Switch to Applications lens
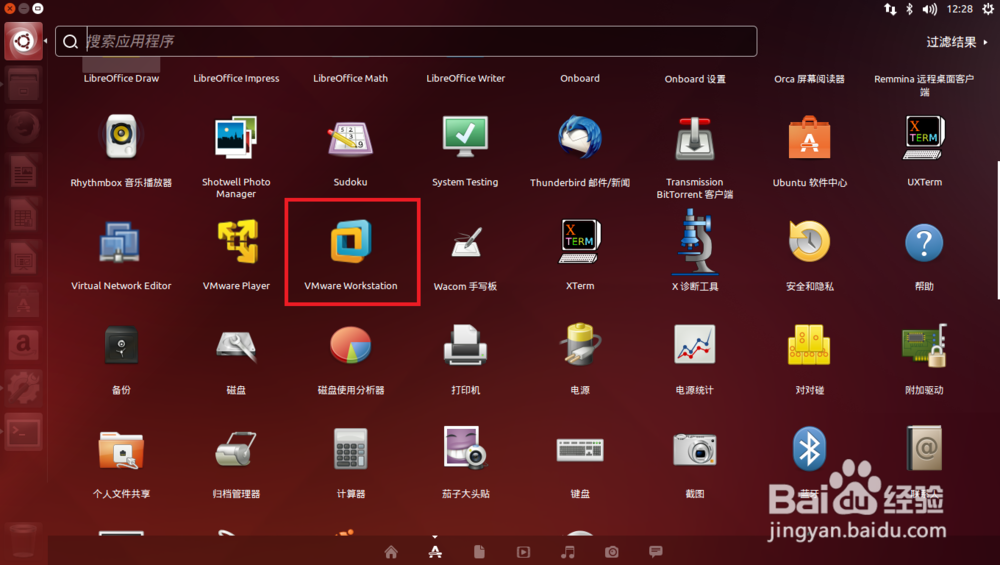The height and width of the screenshot is (565, 1000). tap(435, 552)
